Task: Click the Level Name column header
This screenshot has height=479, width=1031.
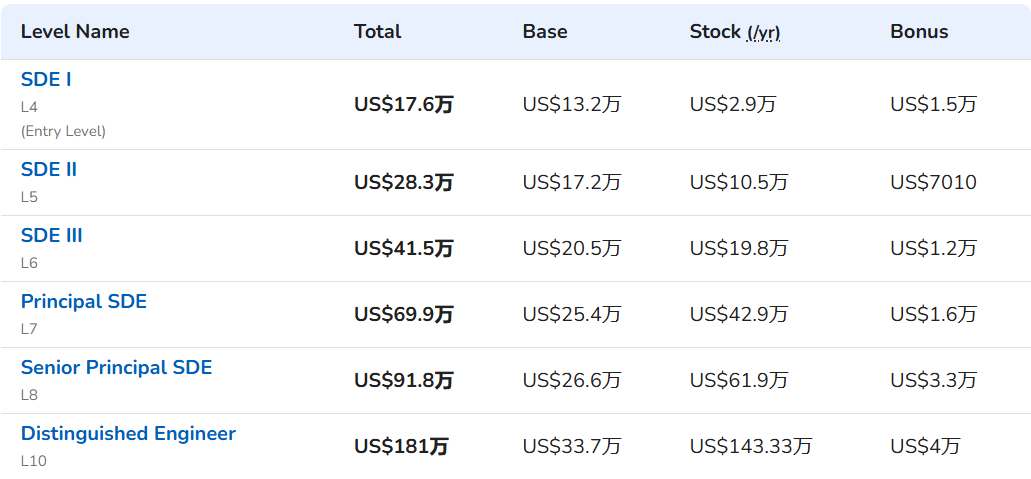Action: (x=75, y=32)
